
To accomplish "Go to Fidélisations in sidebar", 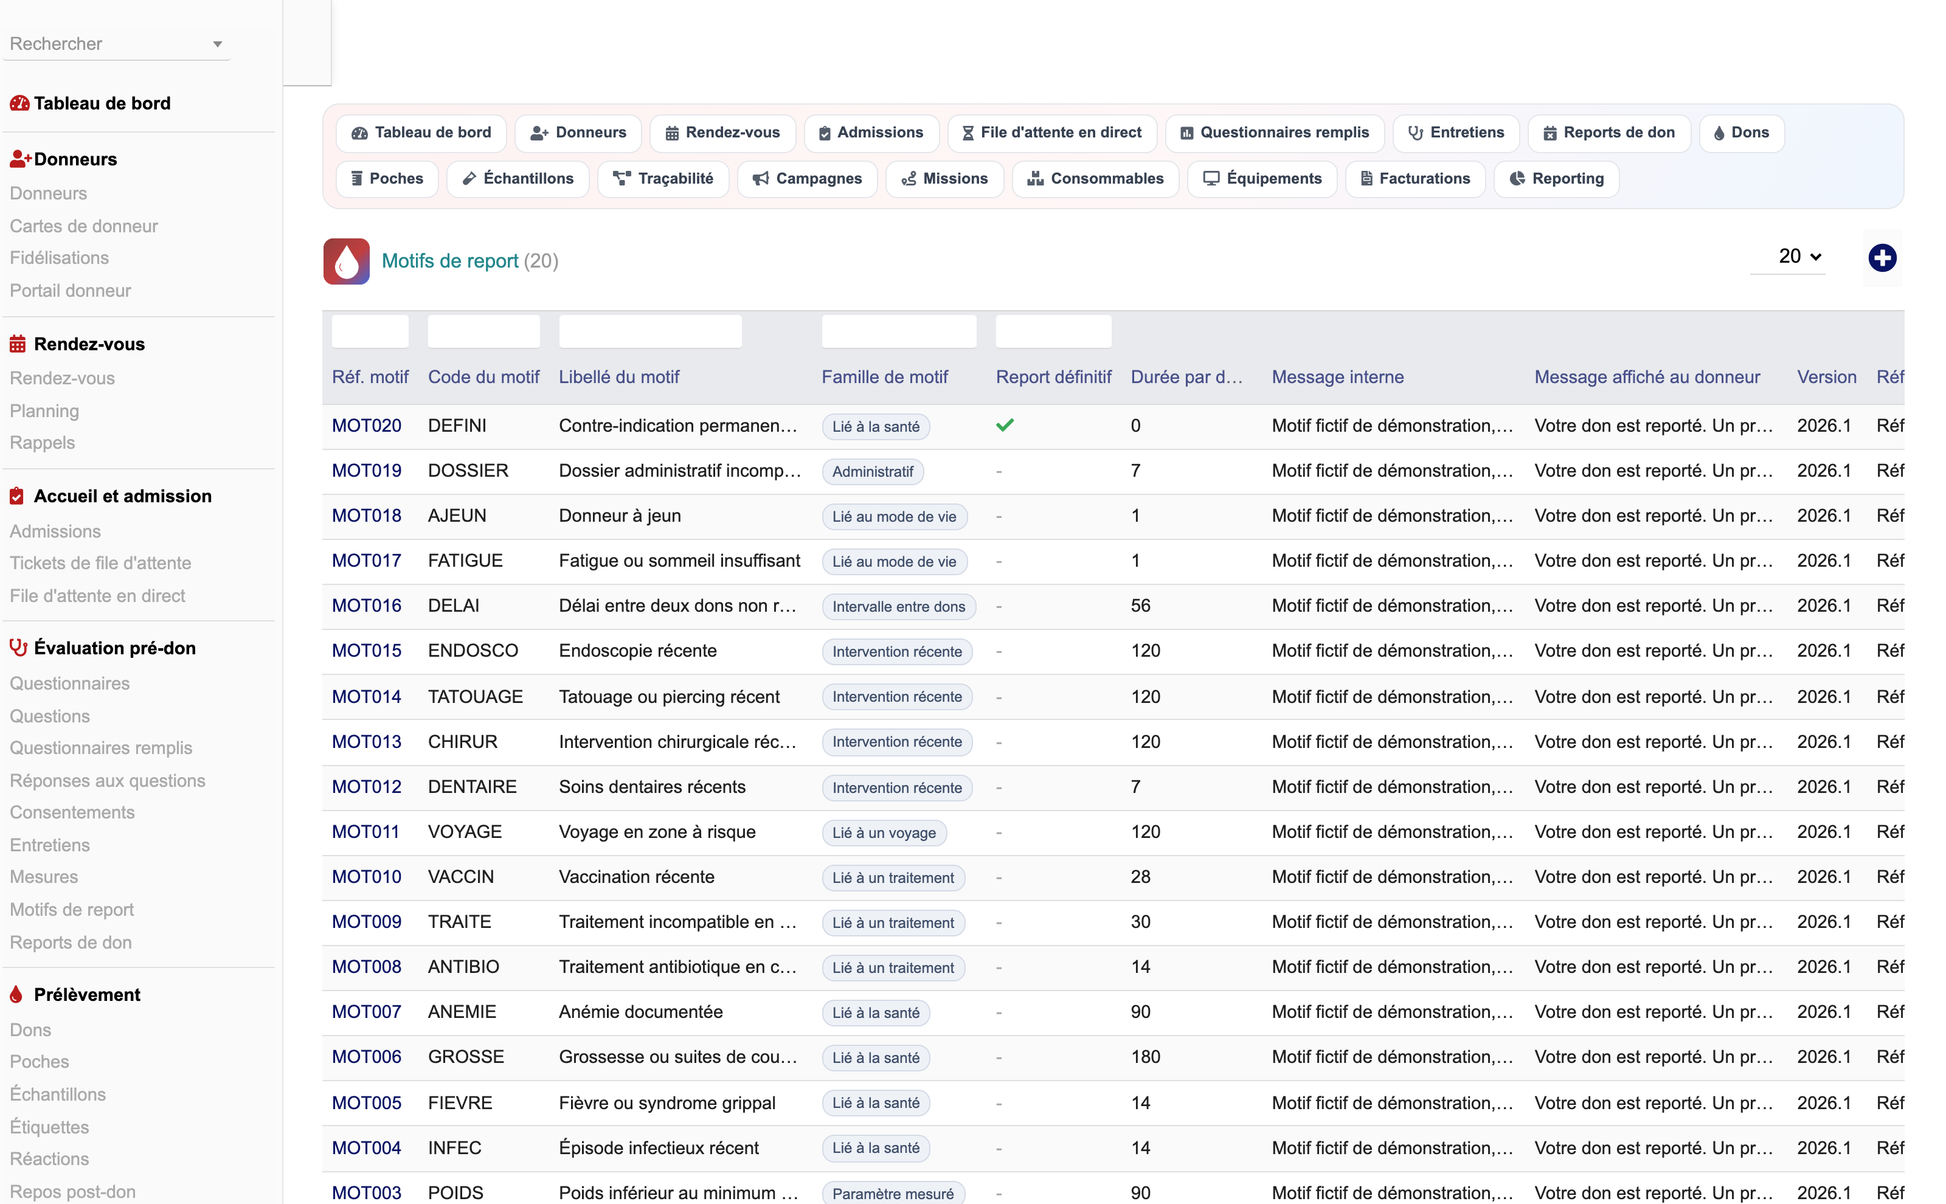I will (59, 258).
